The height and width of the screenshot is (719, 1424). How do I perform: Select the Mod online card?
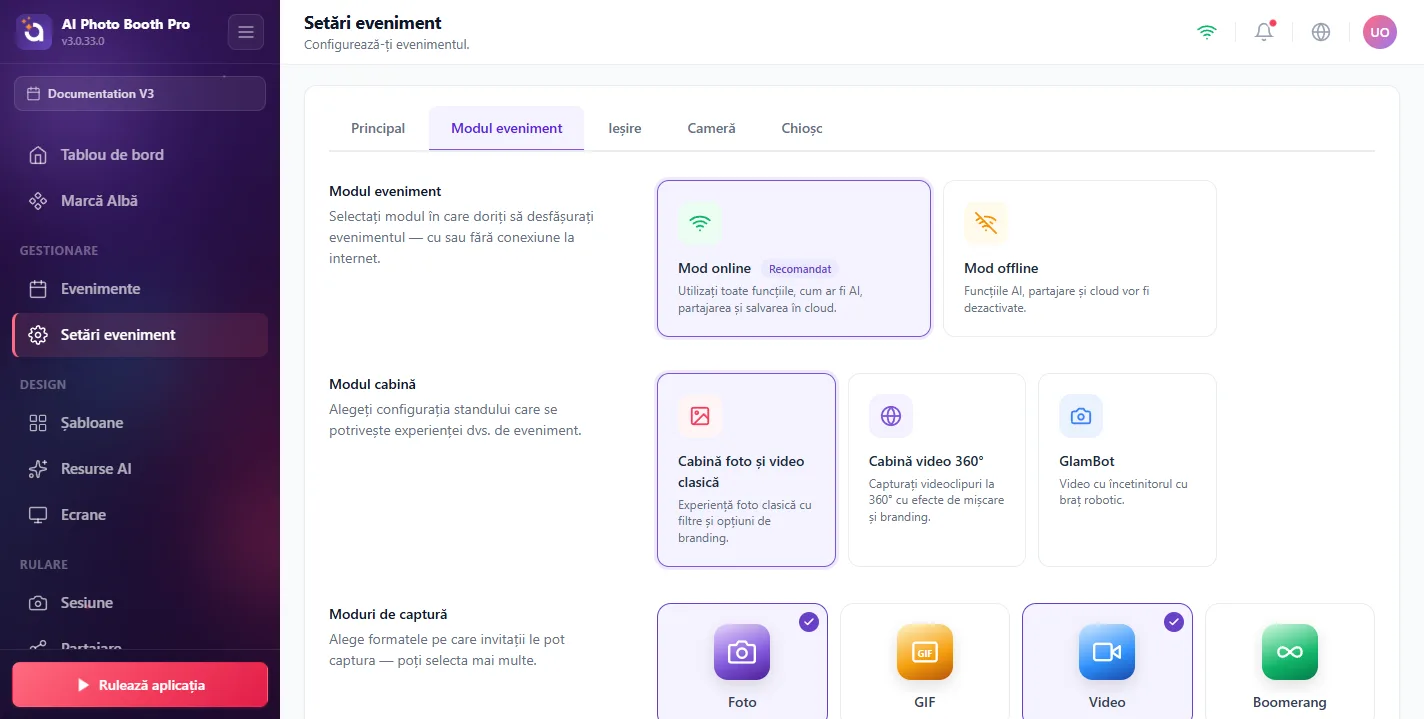coord(794,258)
